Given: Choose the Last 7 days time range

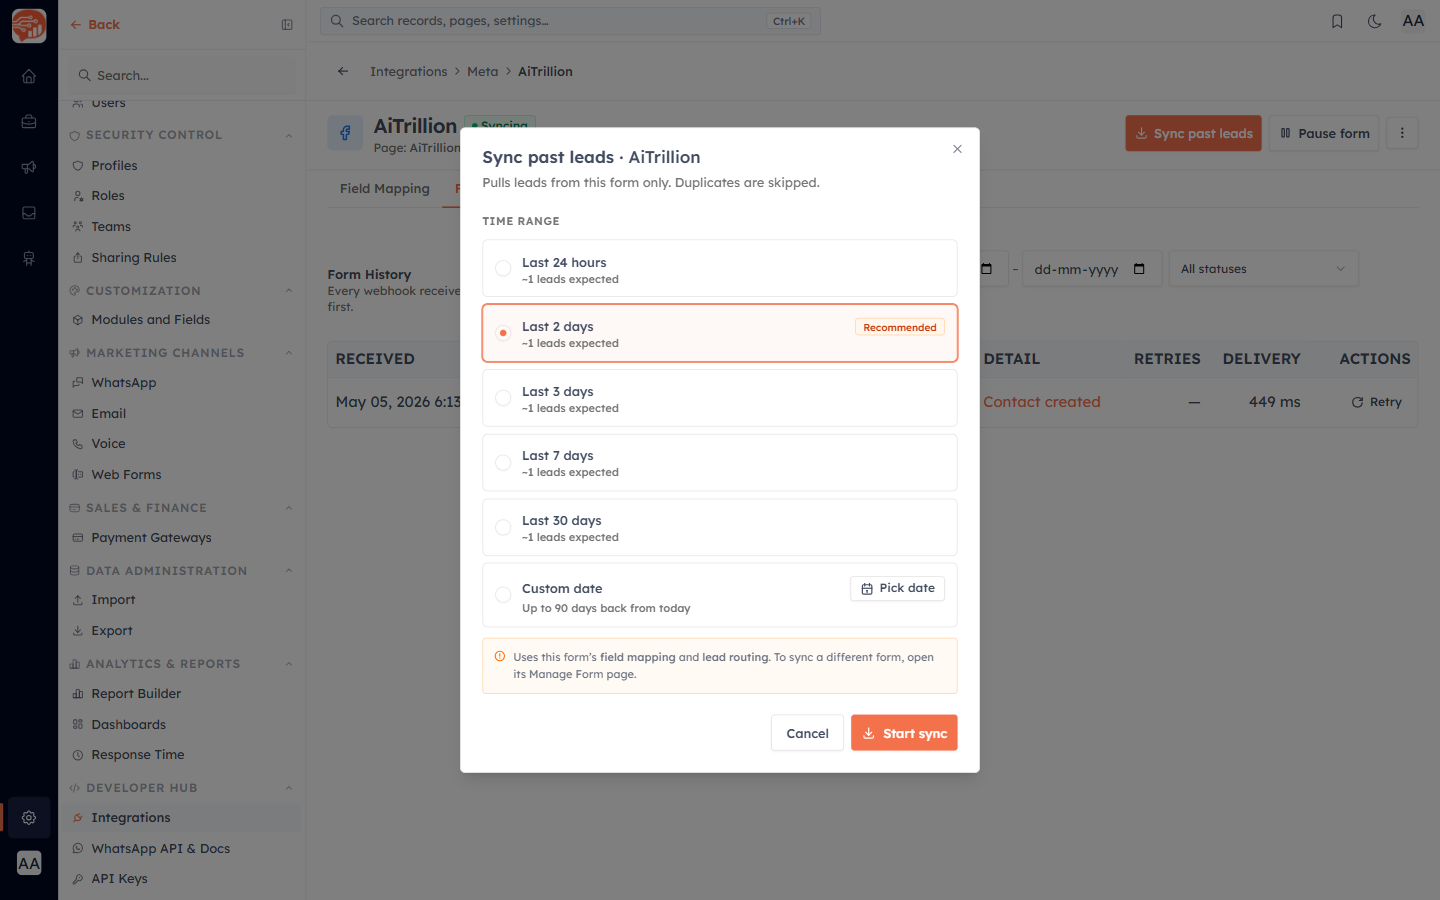Looking at the screenshot, I should tap(719, 462).
